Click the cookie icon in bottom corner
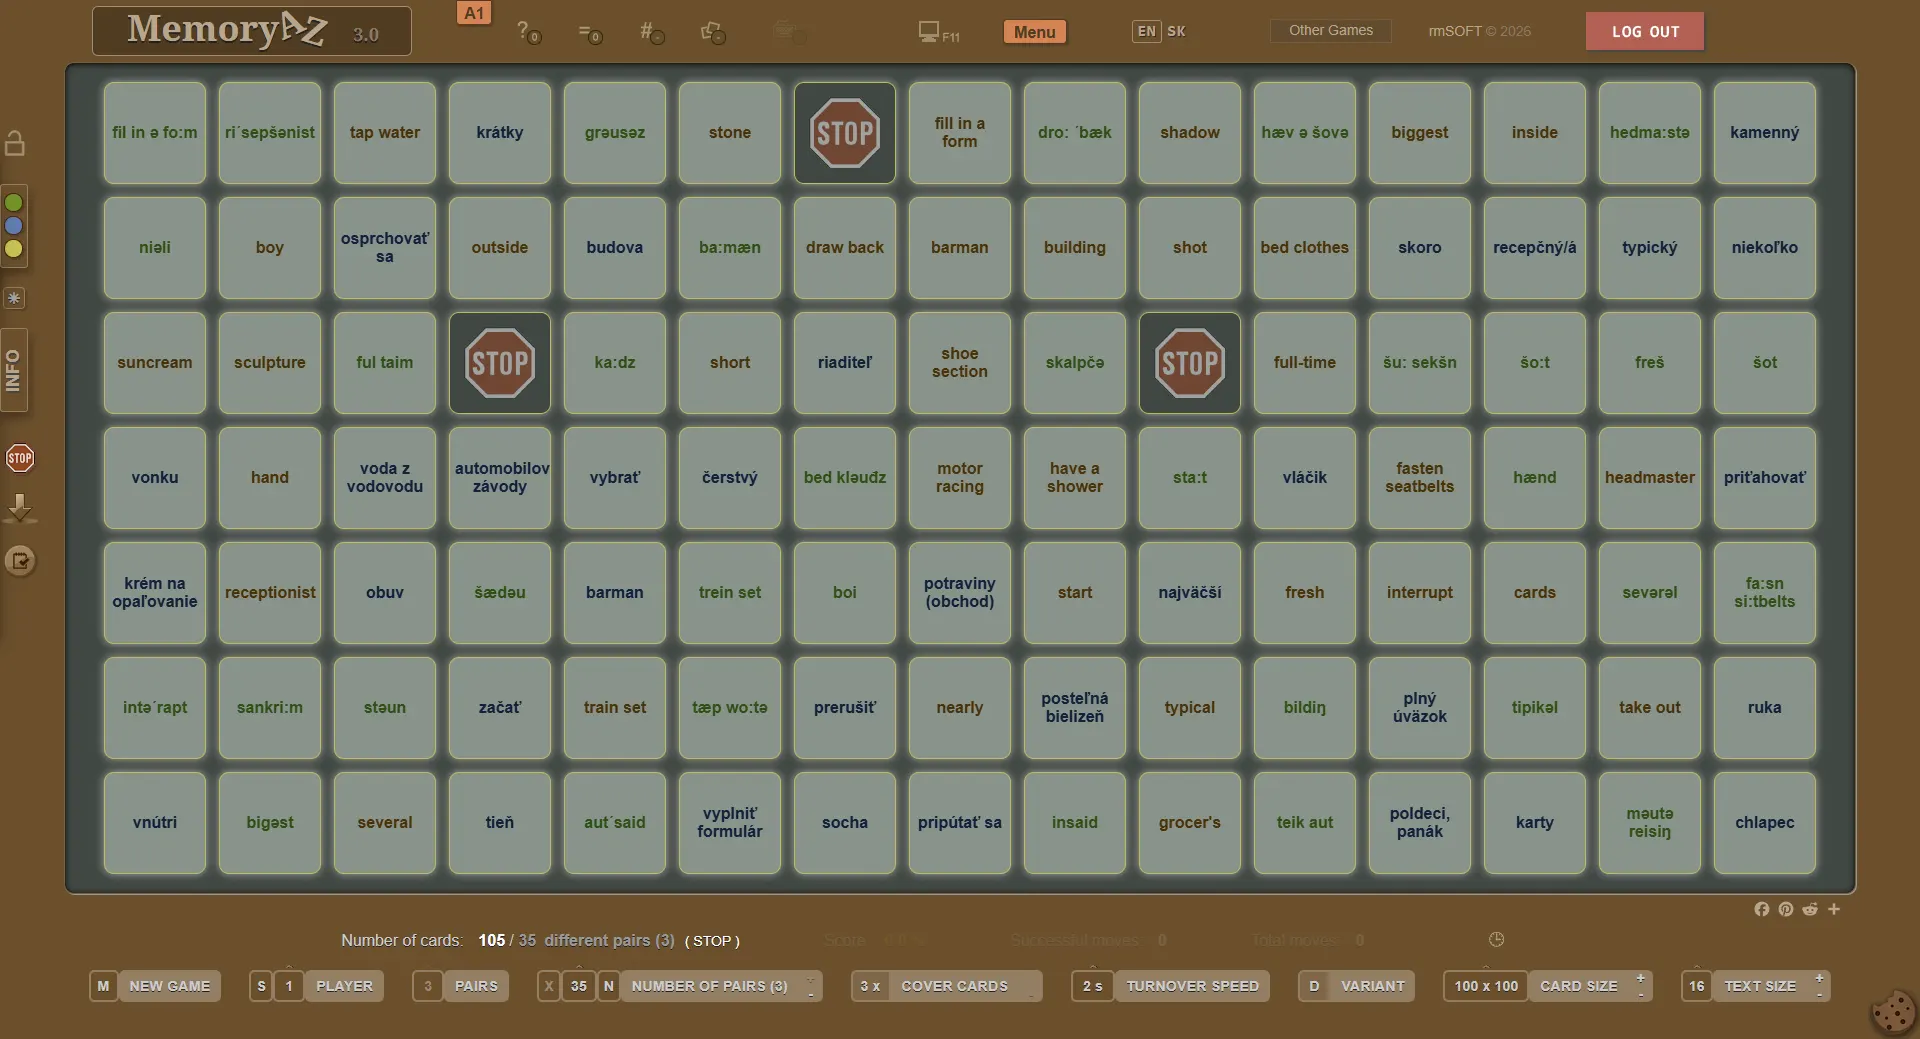This screenshot has height=1039, width=1920. [1892, 1012]
